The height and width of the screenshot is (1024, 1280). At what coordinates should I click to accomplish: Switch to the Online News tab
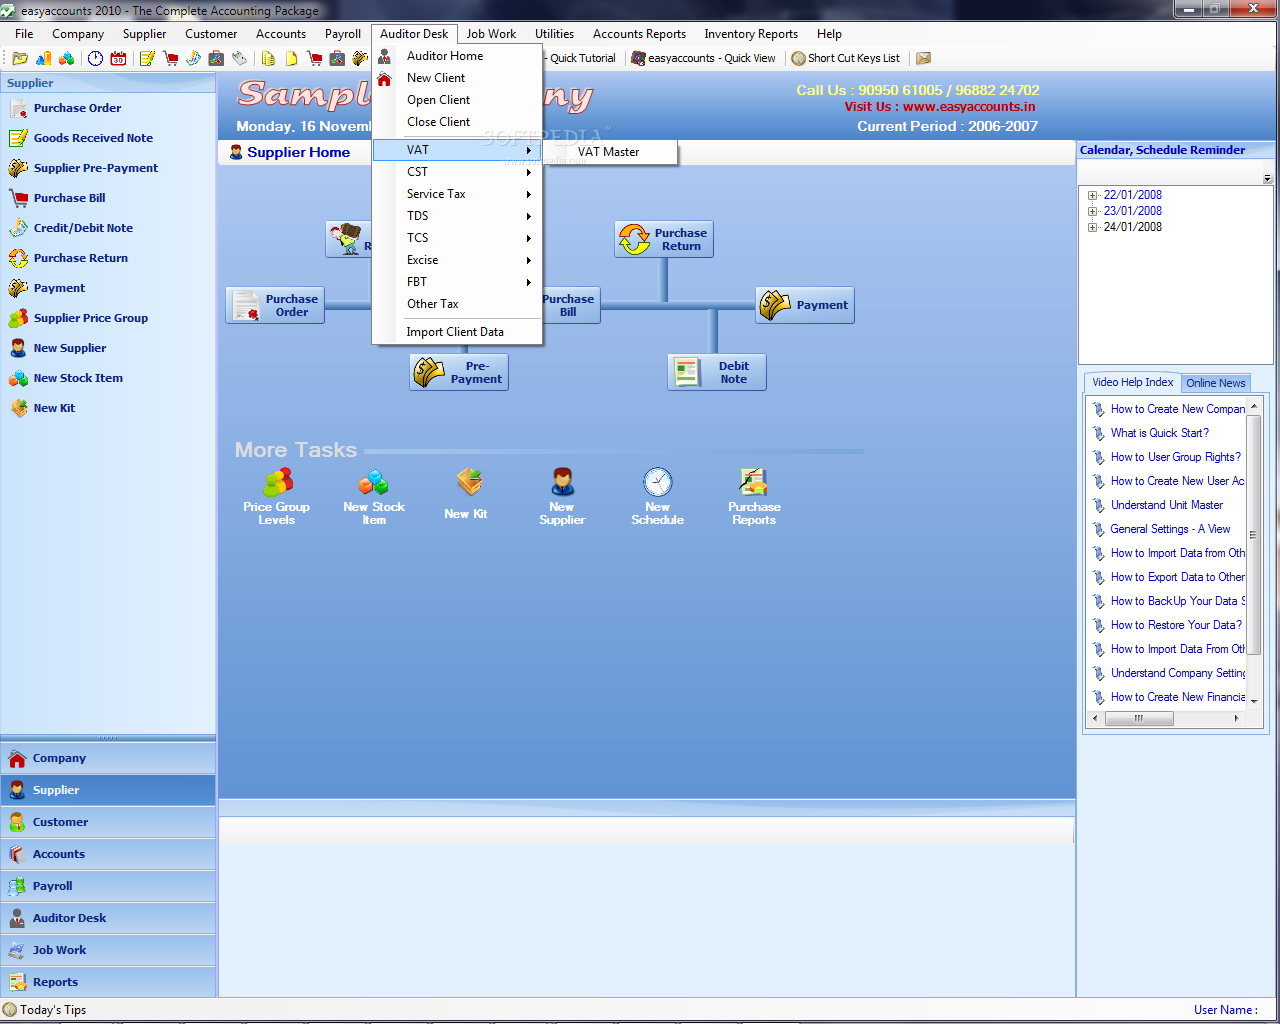pos(1216,383)
